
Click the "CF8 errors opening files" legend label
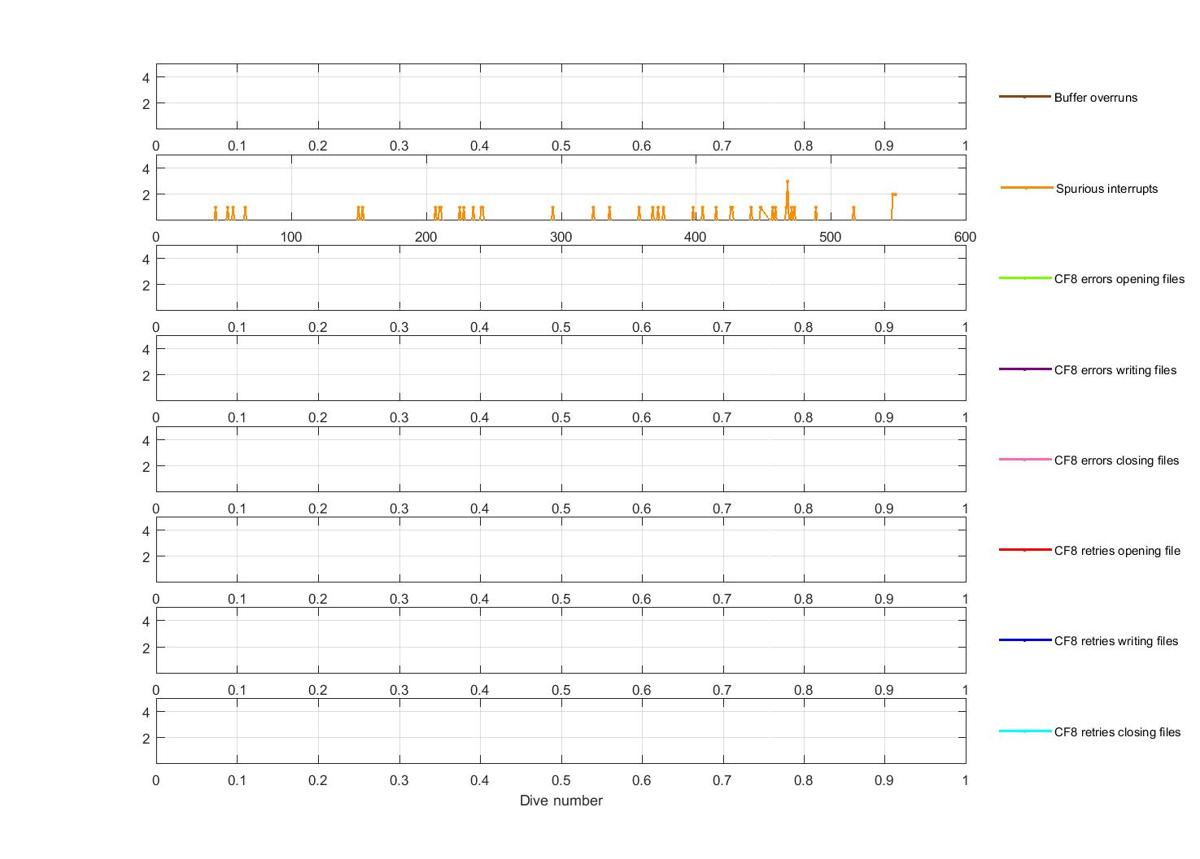[1119, 279]
